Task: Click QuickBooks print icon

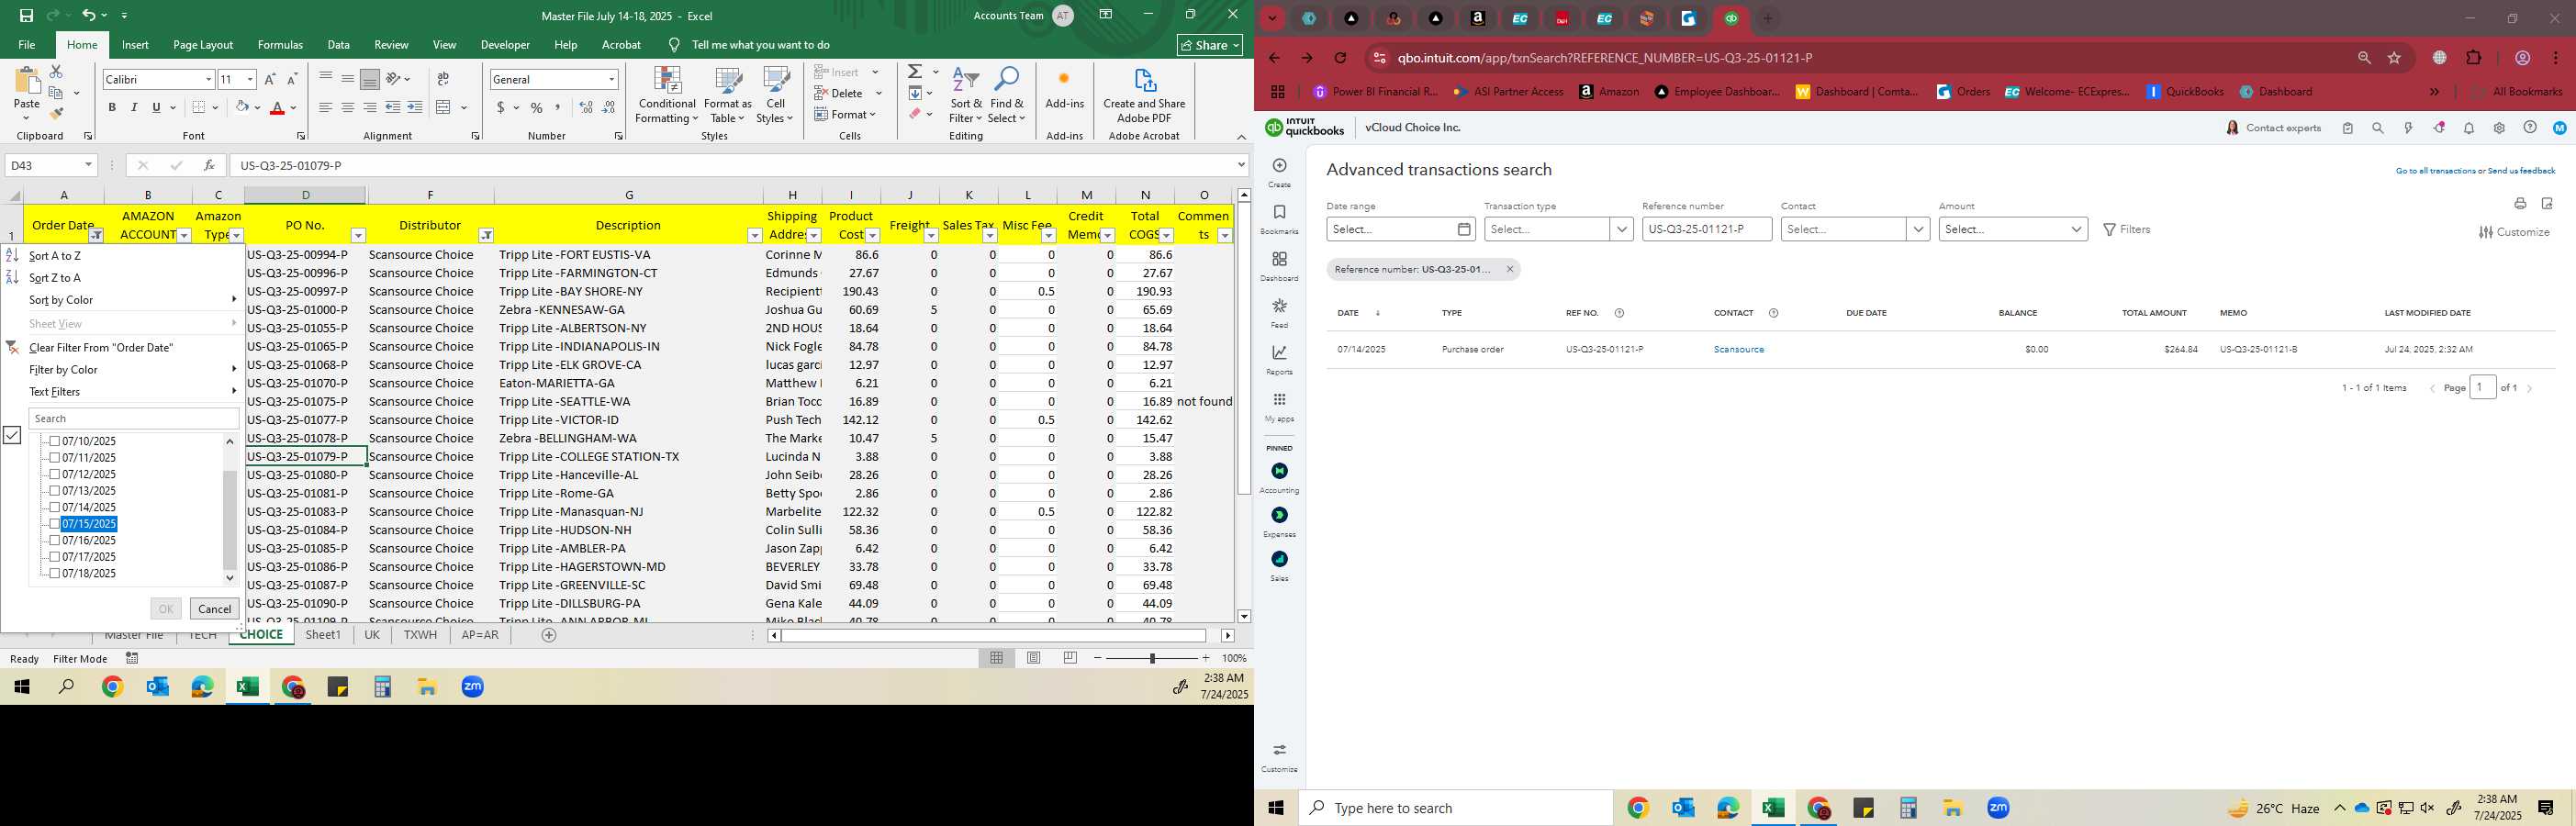Action: pos(2520,204)
